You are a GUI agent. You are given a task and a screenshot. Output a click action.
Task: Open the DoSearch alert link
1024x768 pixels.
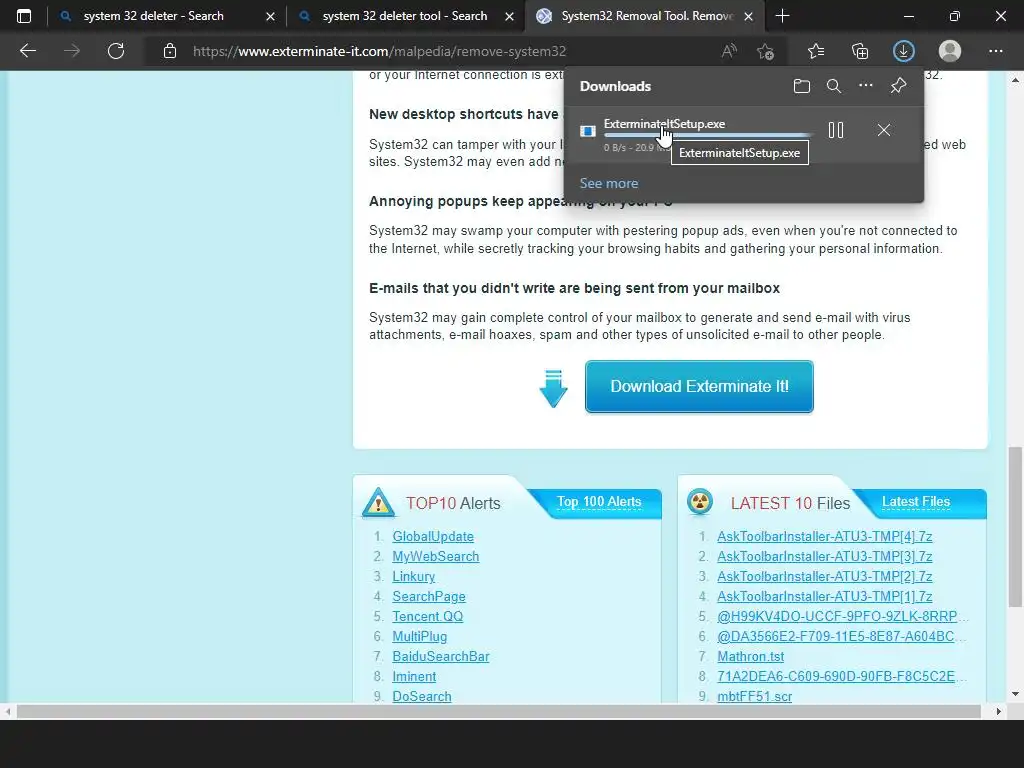[422, 696]
